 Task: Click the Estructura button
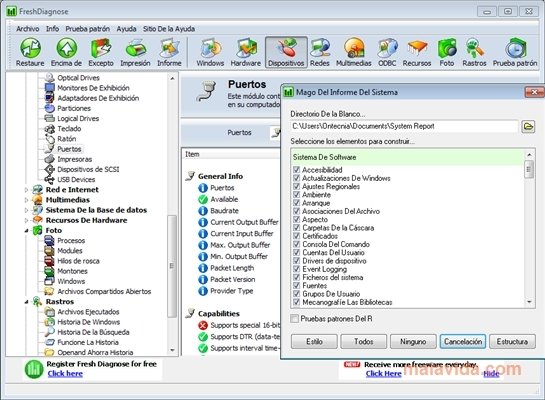click(x=512, y=342)
